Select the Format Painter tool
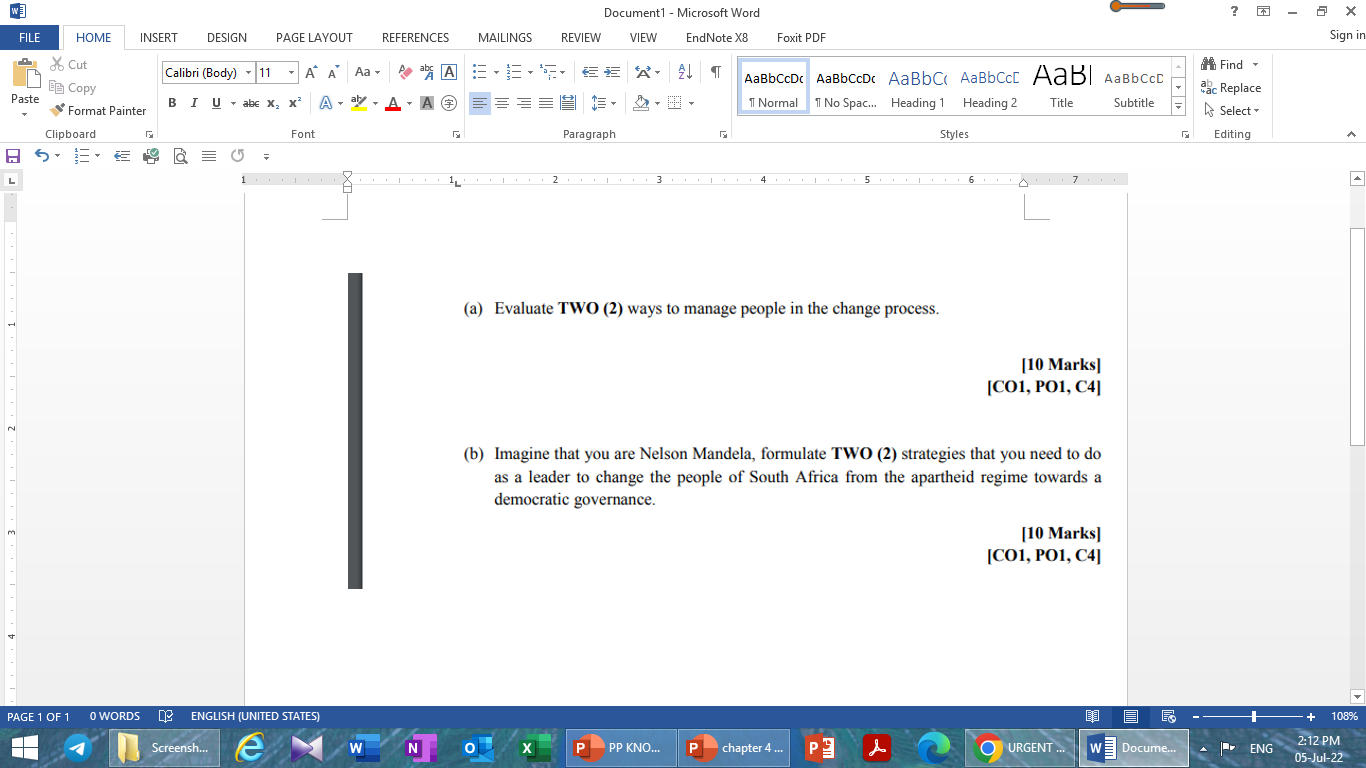The height and width of the screenshot is (768, 1366). [x=97, y=110]
